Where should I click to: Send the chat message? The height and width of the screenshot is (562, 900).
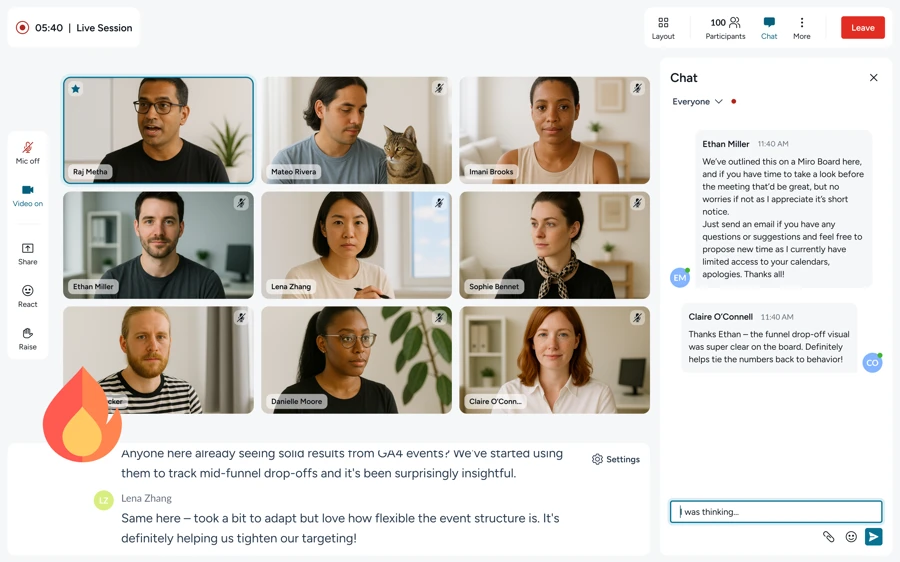873,537
